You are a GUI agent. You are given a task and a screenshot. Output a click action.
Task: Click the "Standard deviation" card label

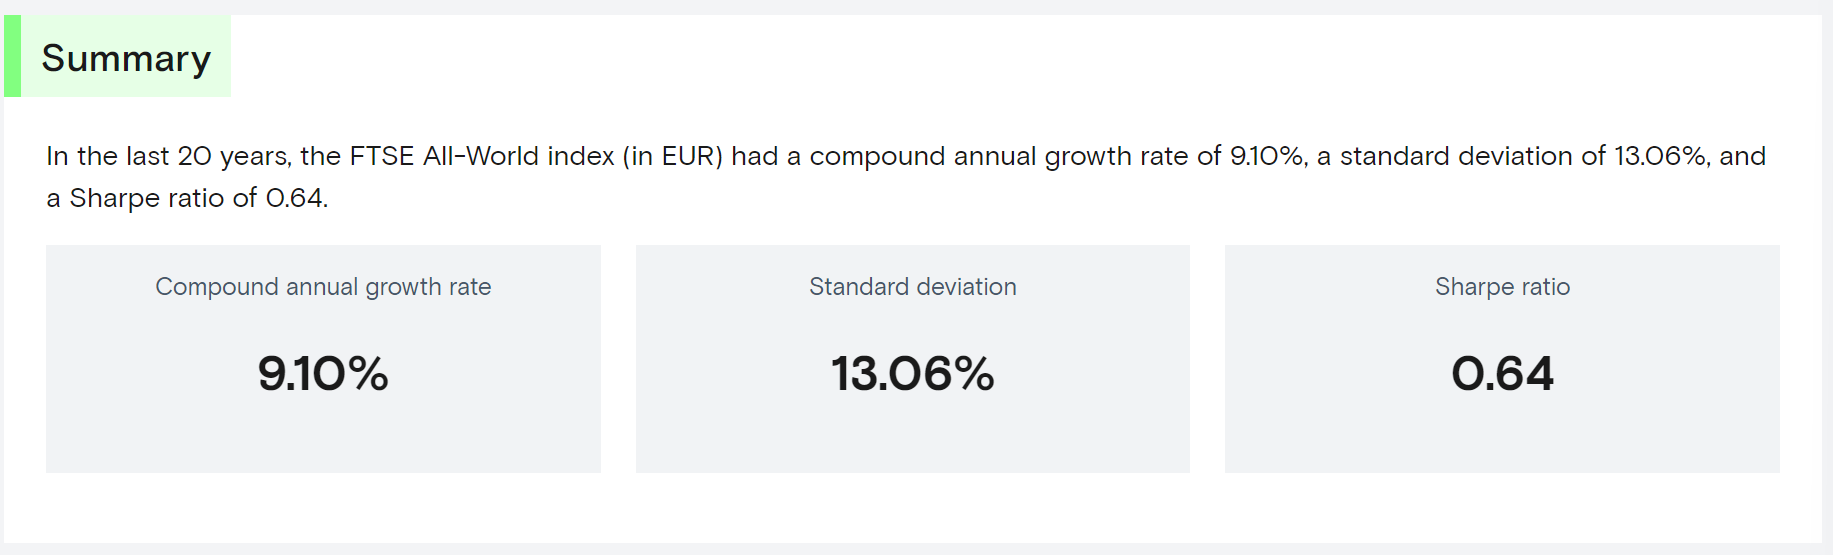click(x=912, y=287)
